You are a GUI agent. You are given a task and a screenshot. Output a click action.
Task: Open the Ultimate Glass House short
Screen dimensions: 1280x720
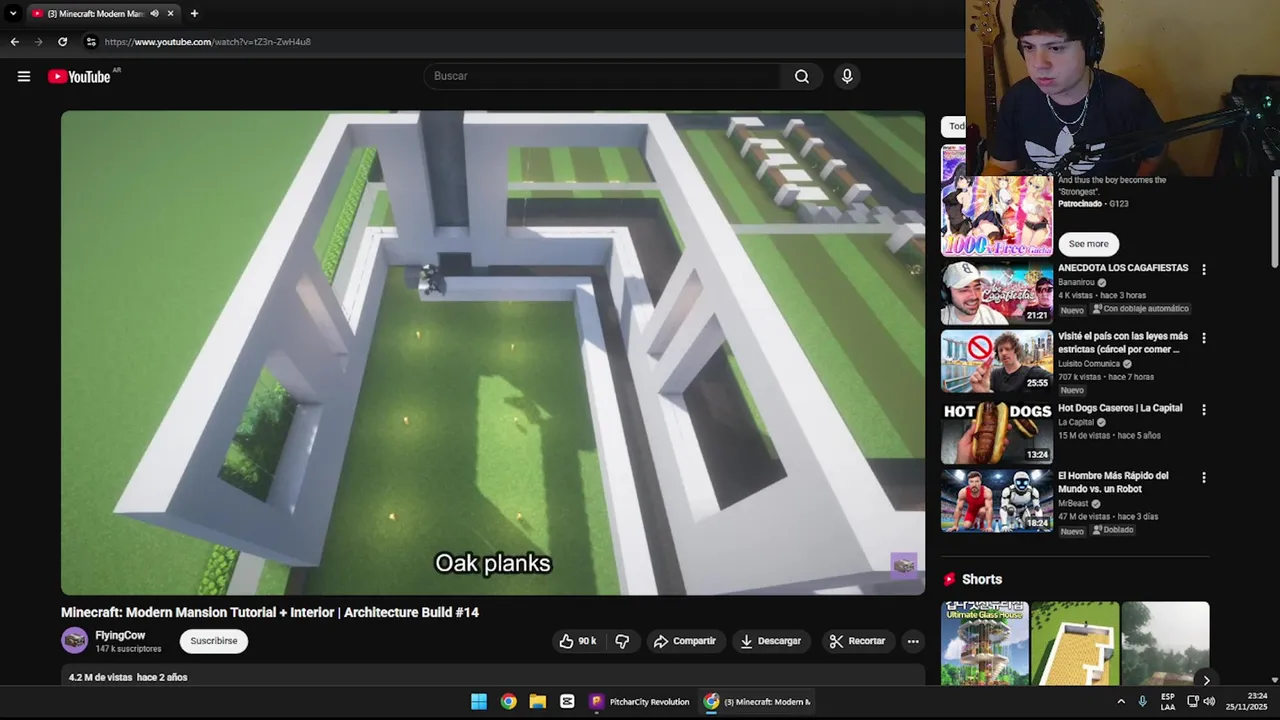coord(985,643)
